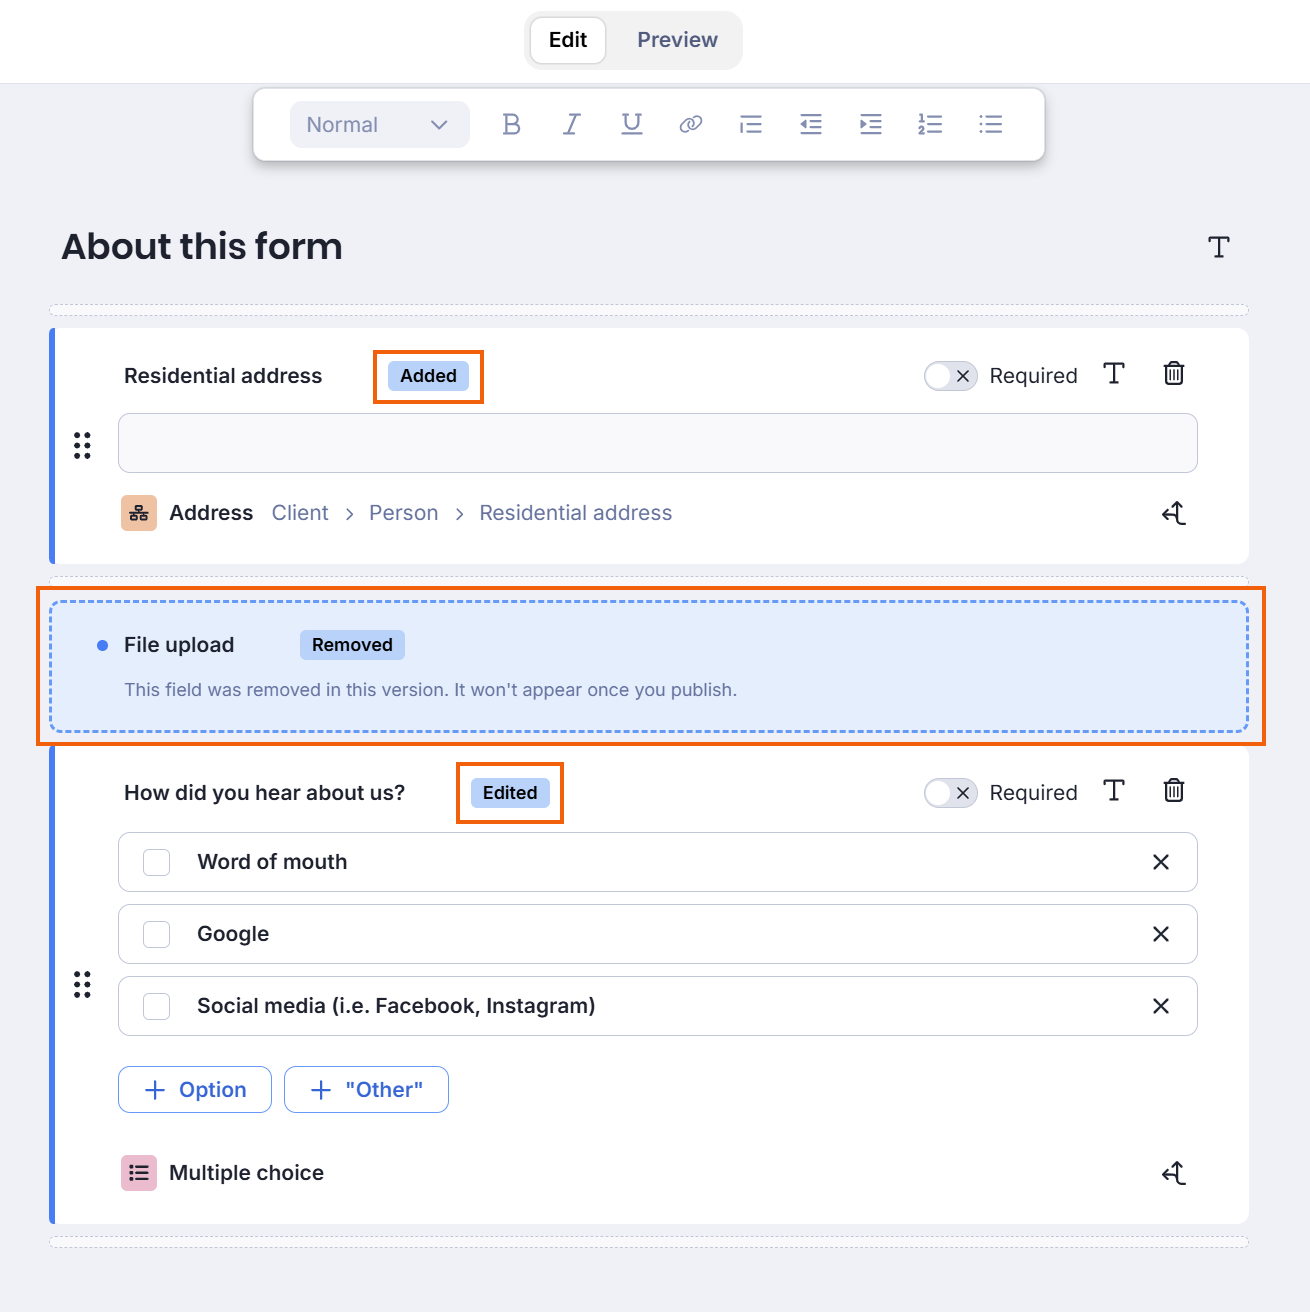1310x1312 pixels.
Task: Select the numbered list icon
Action: coord(930,124)
